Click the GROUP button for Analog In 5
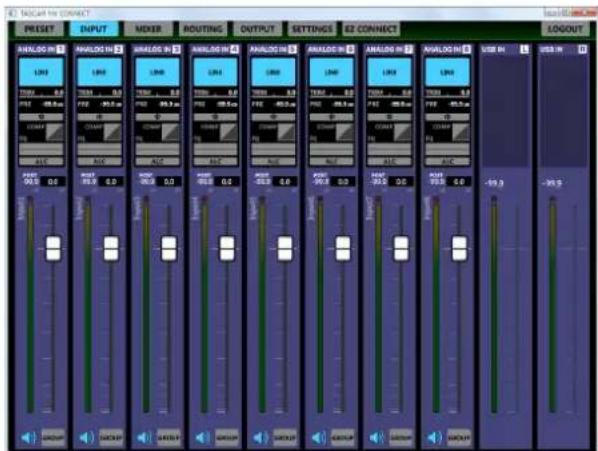 coord(285,438)
